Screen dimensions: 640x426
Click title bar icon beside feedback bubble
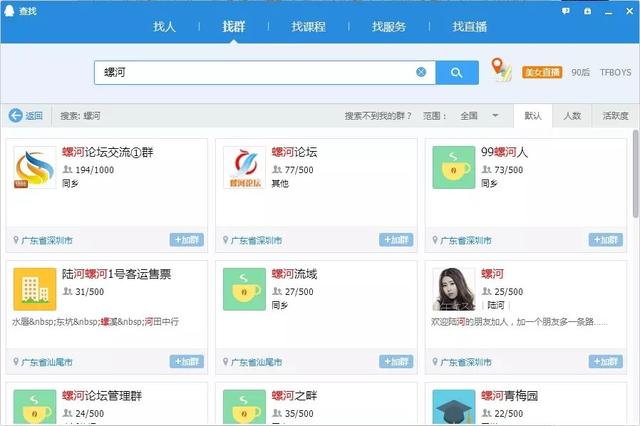tap(587, 11)
